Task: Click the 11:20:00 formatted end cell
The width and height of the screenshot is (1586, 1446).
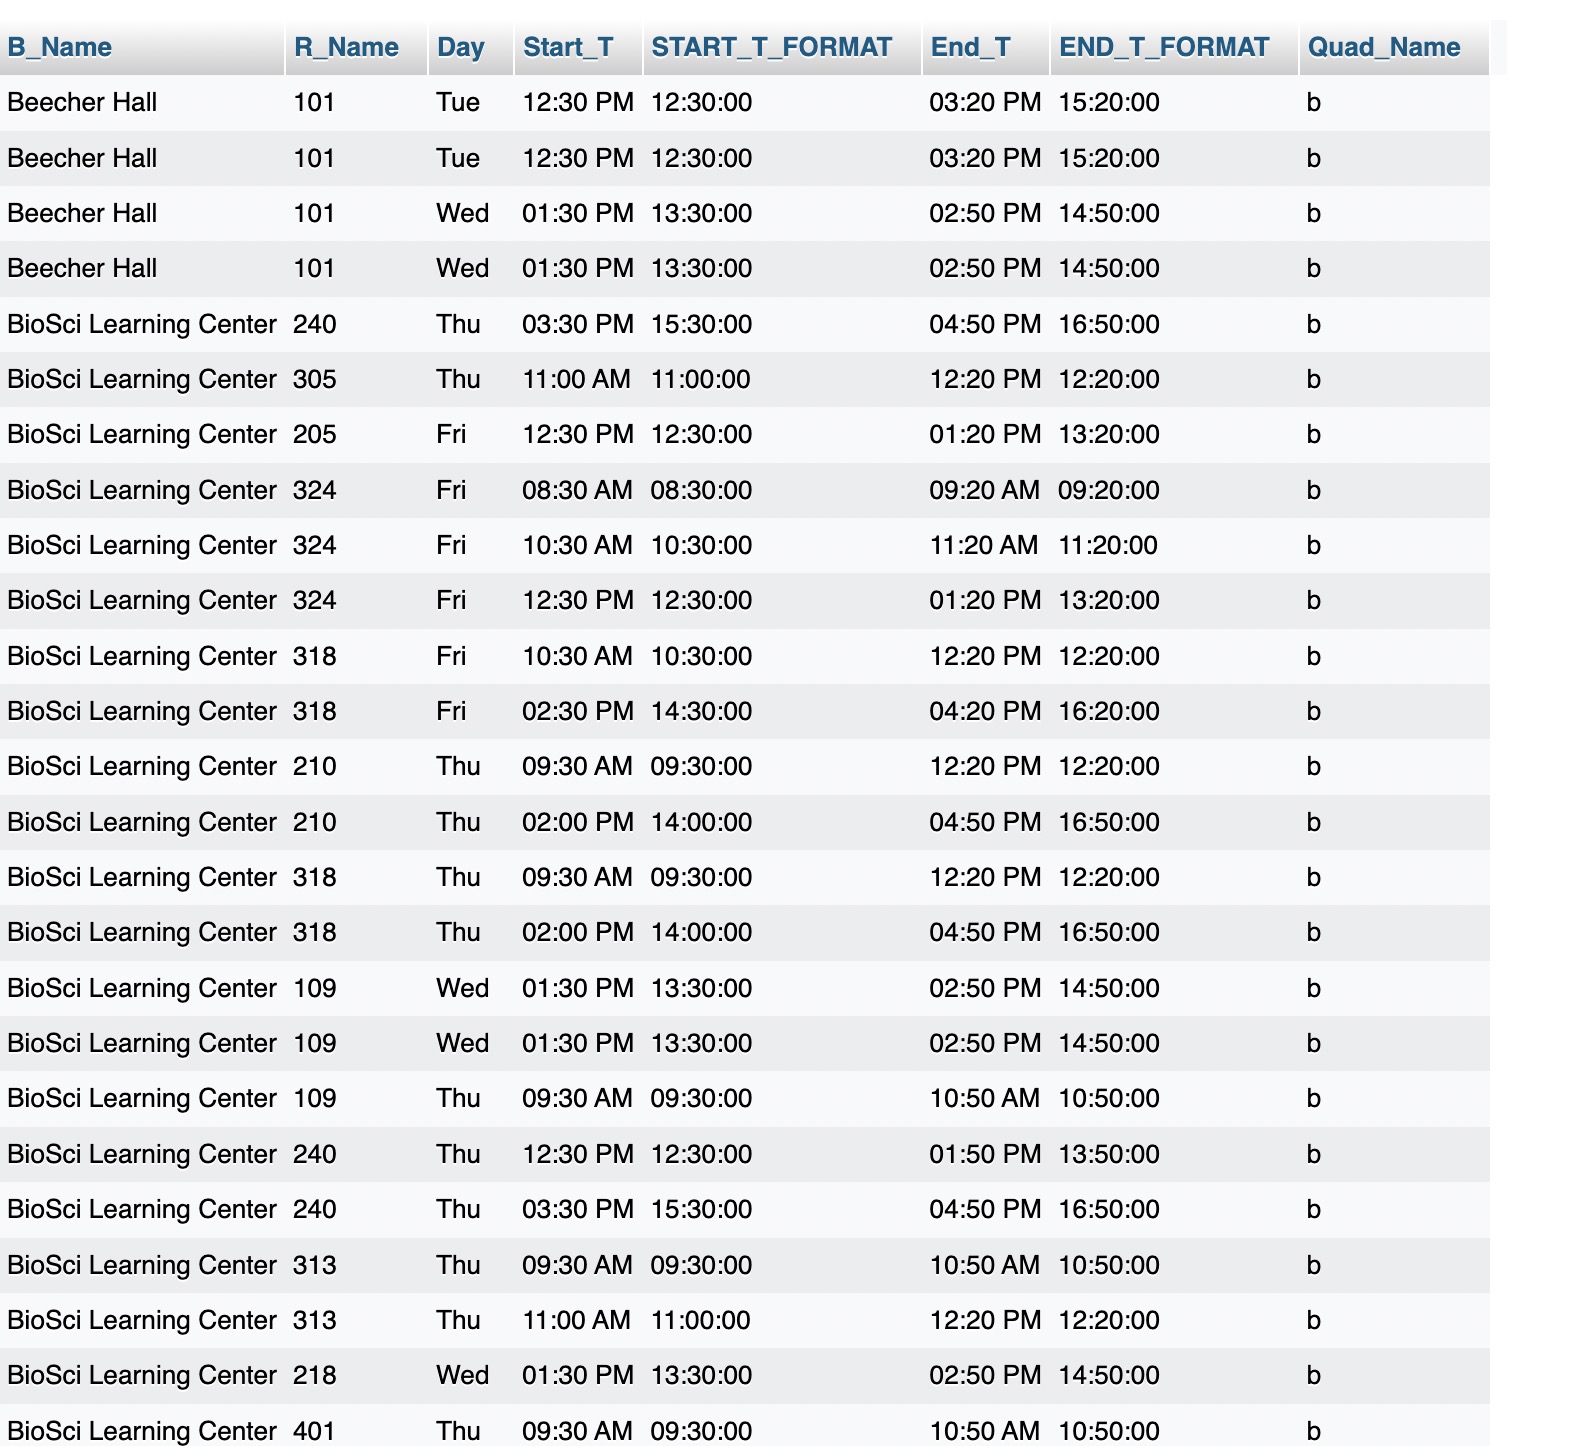Action: click(x=1108, y=545)
